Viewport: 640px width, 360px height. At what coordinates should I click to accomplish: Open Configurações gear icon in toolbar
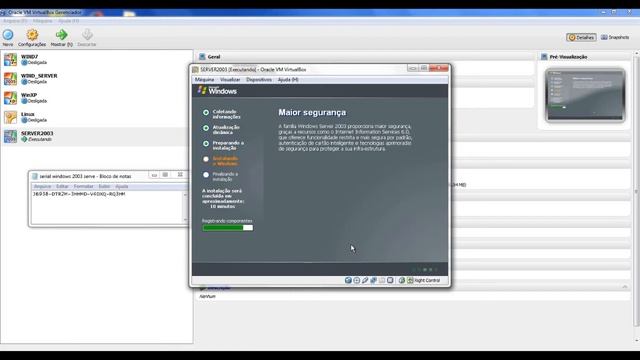(32, 35)
